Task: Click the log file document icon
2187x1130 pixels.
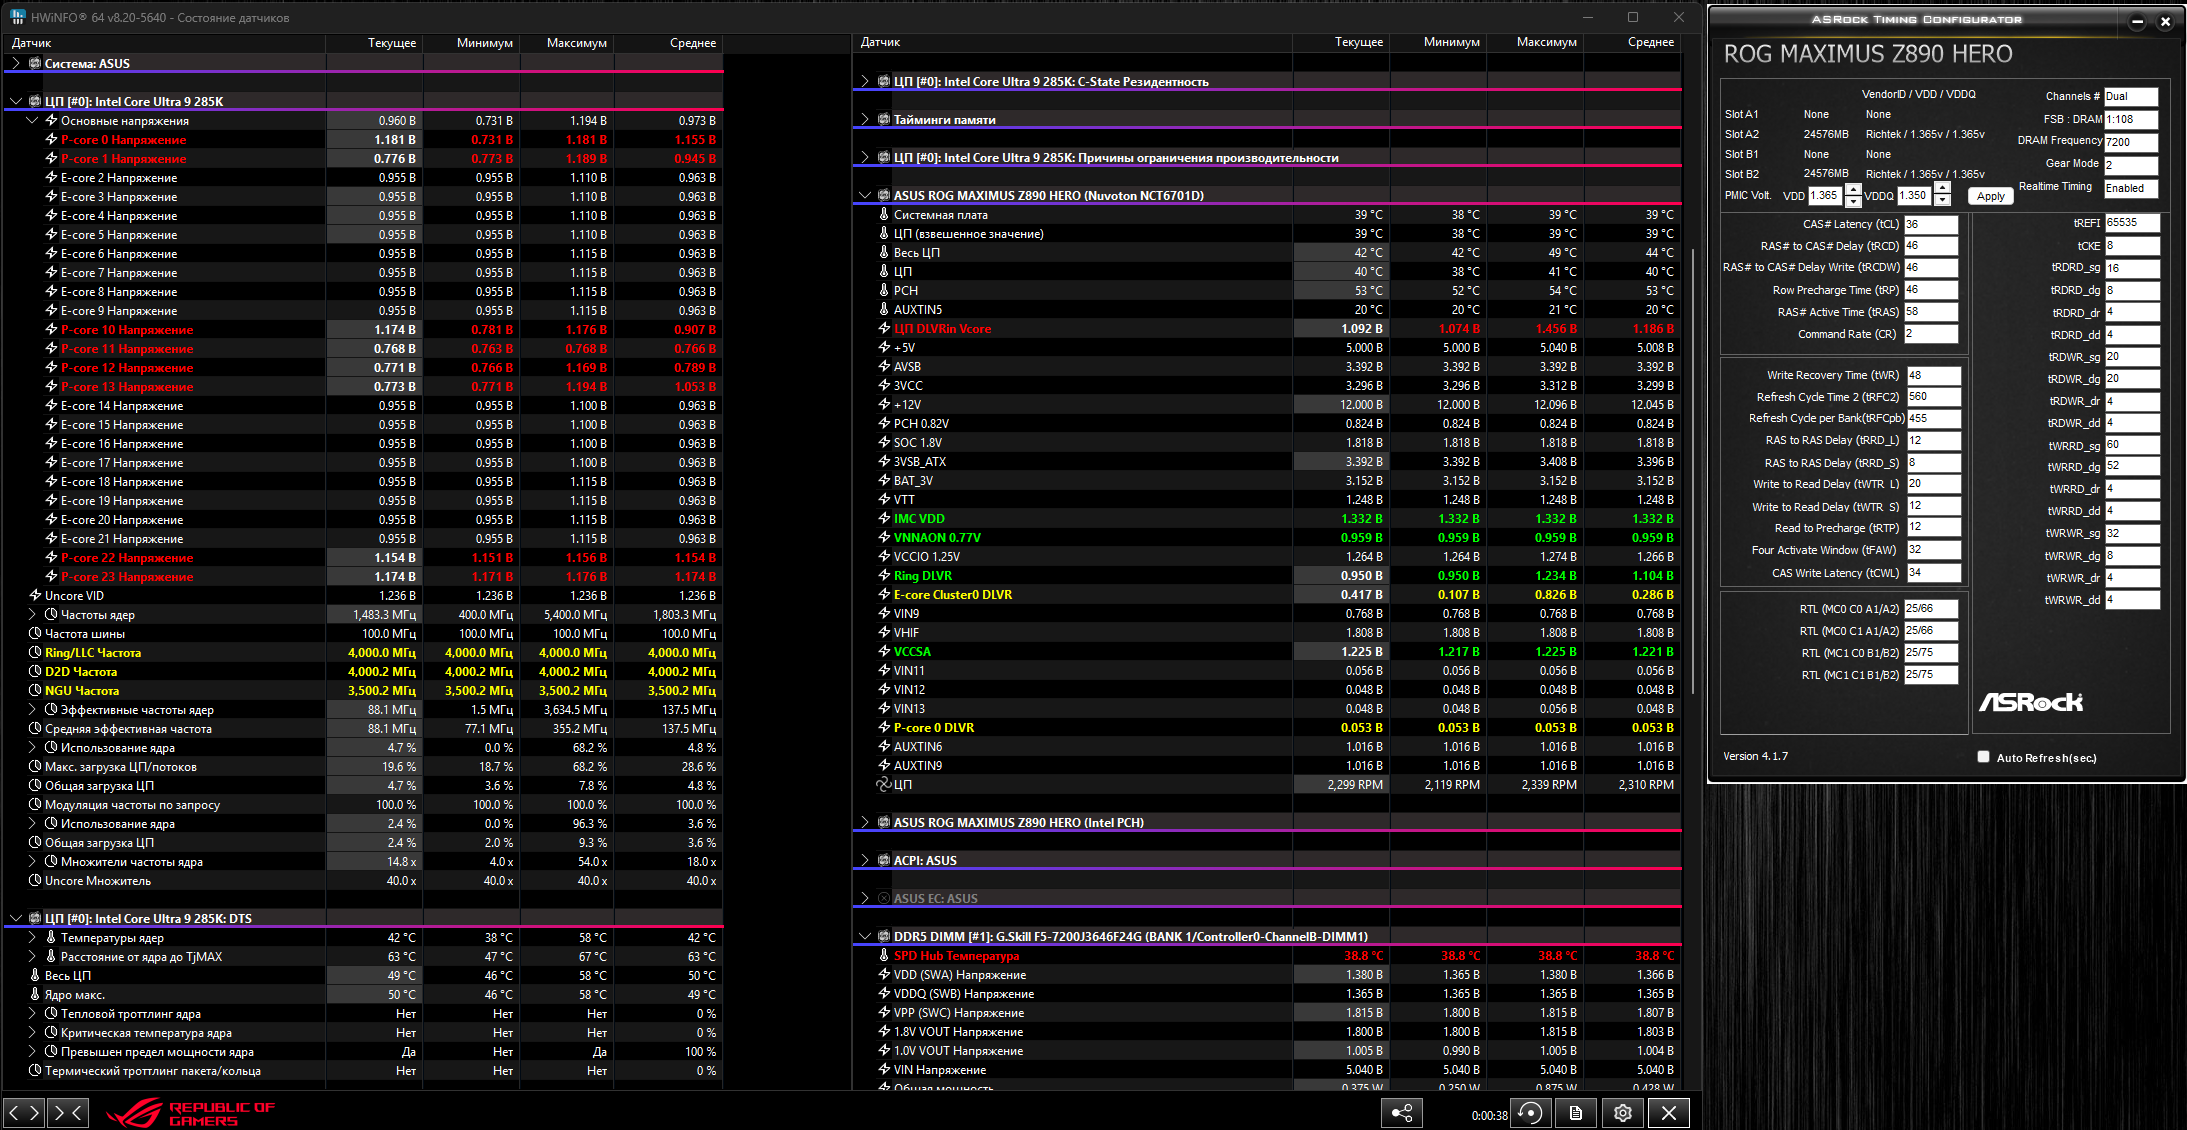Action: (1576, 1113)
